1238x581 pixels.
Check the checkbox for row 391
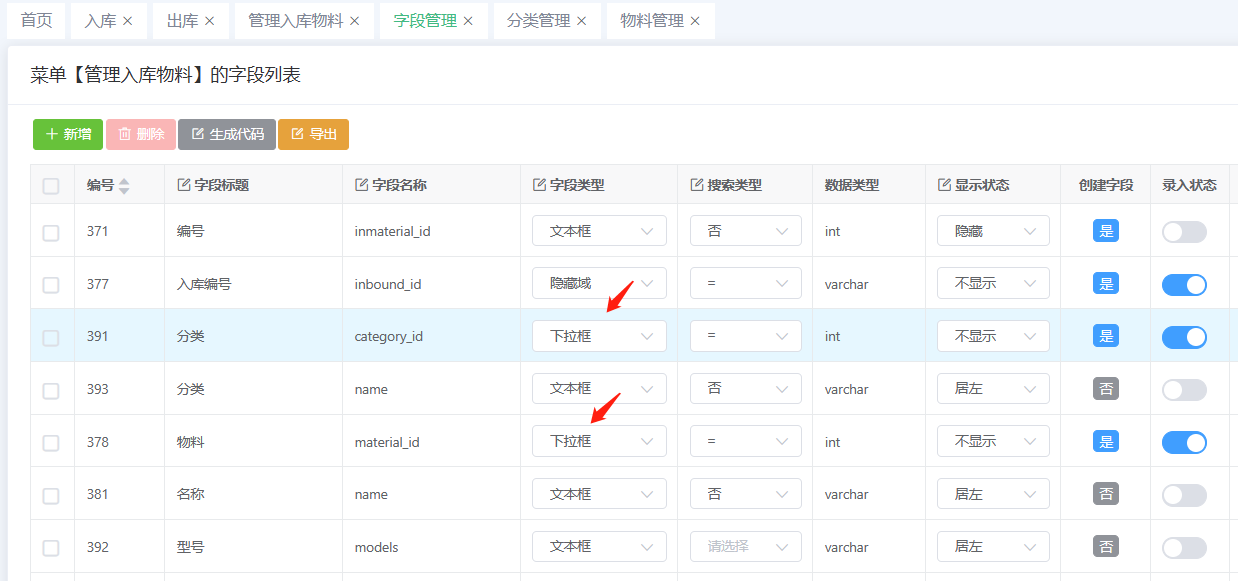coord(51,338)
